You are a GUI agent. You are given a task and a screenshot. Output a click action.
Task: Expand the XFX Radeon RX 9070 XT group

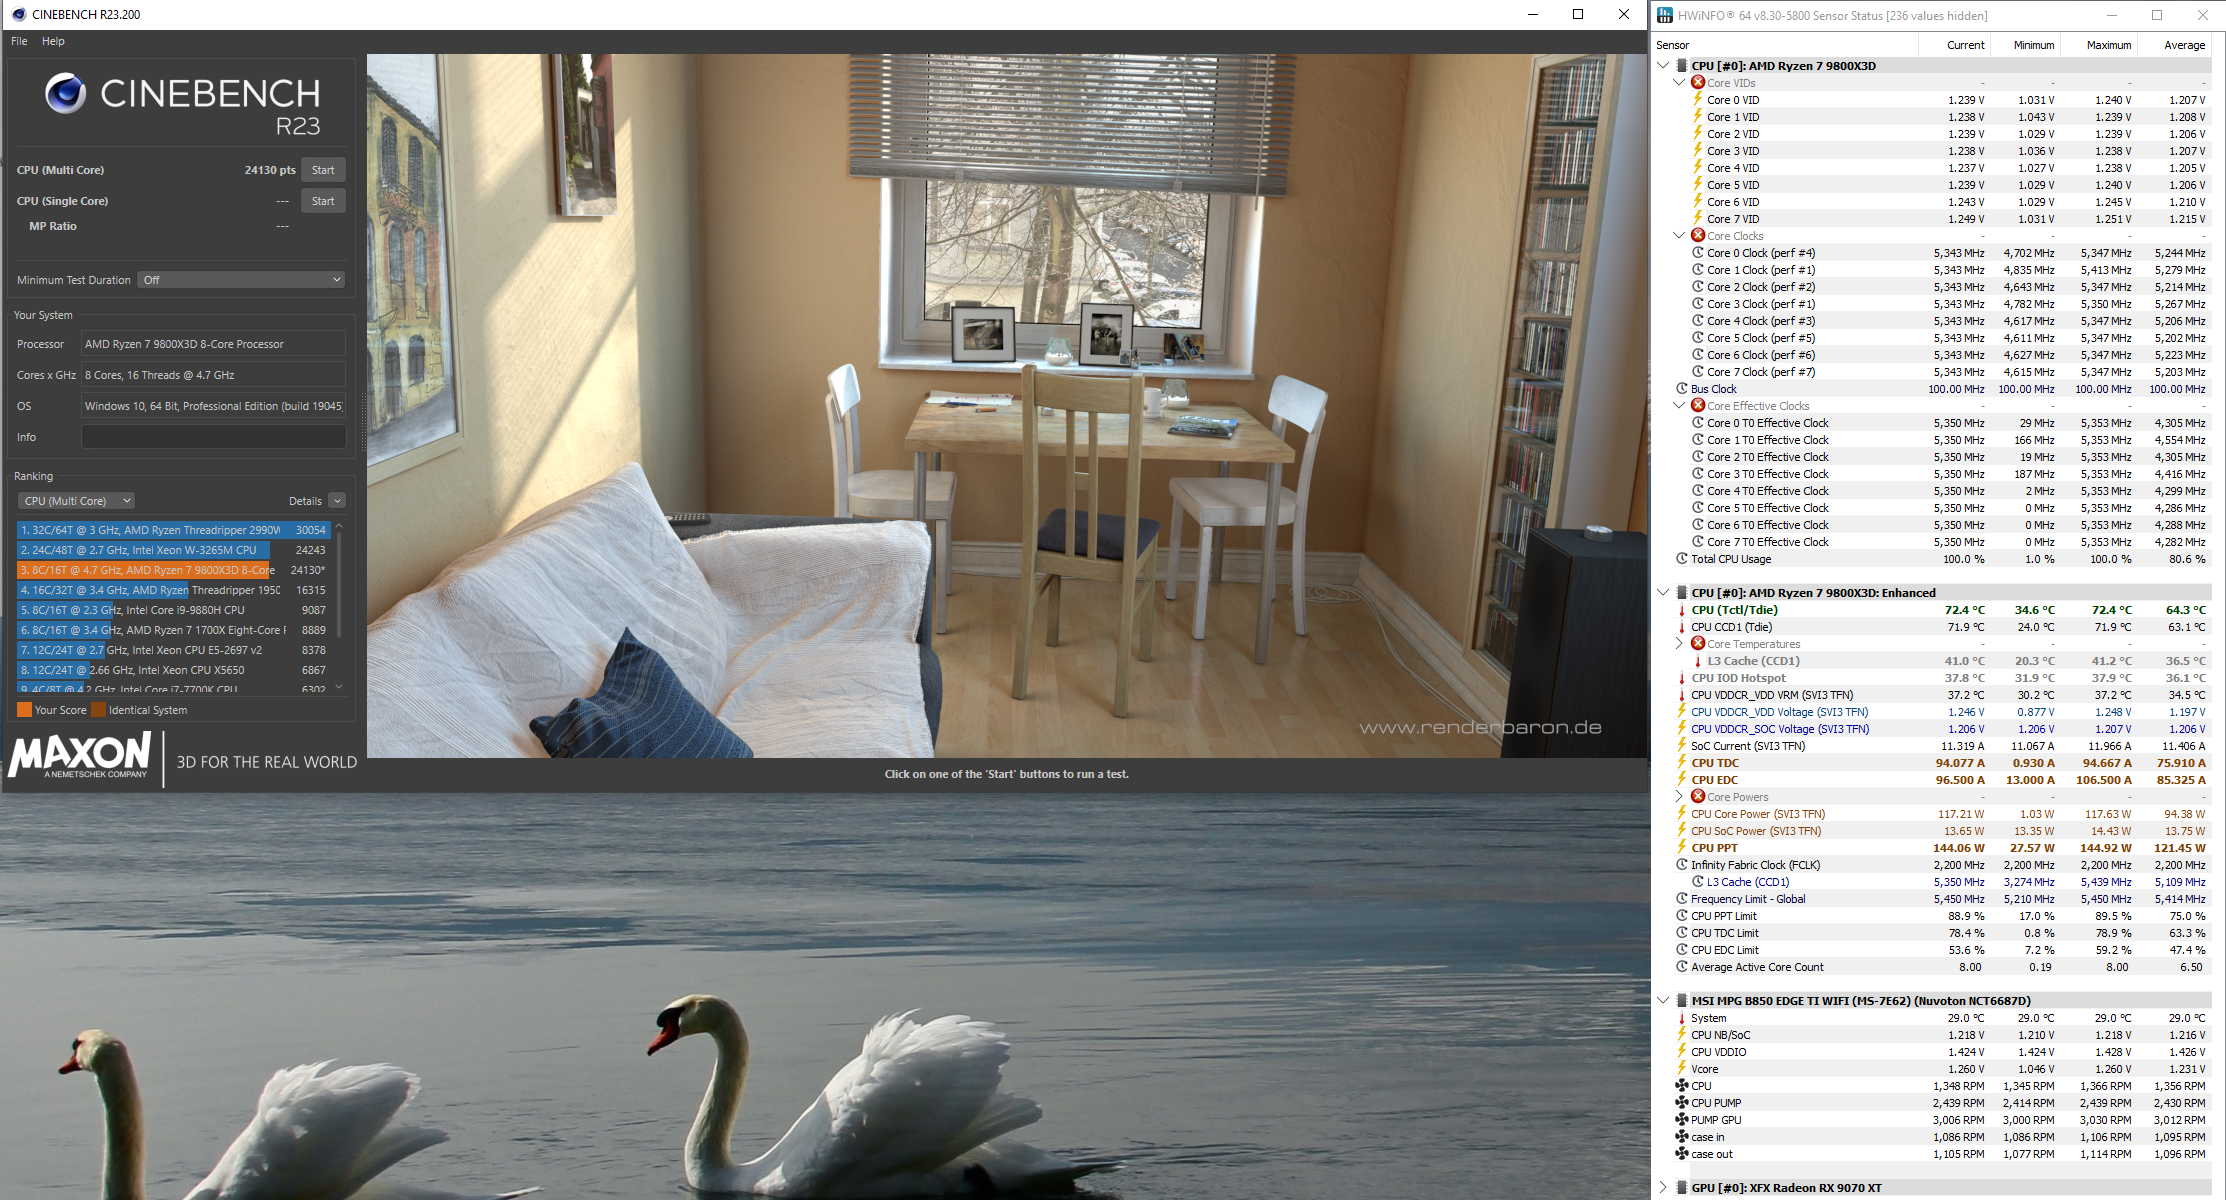(x=1663, y=1188)
